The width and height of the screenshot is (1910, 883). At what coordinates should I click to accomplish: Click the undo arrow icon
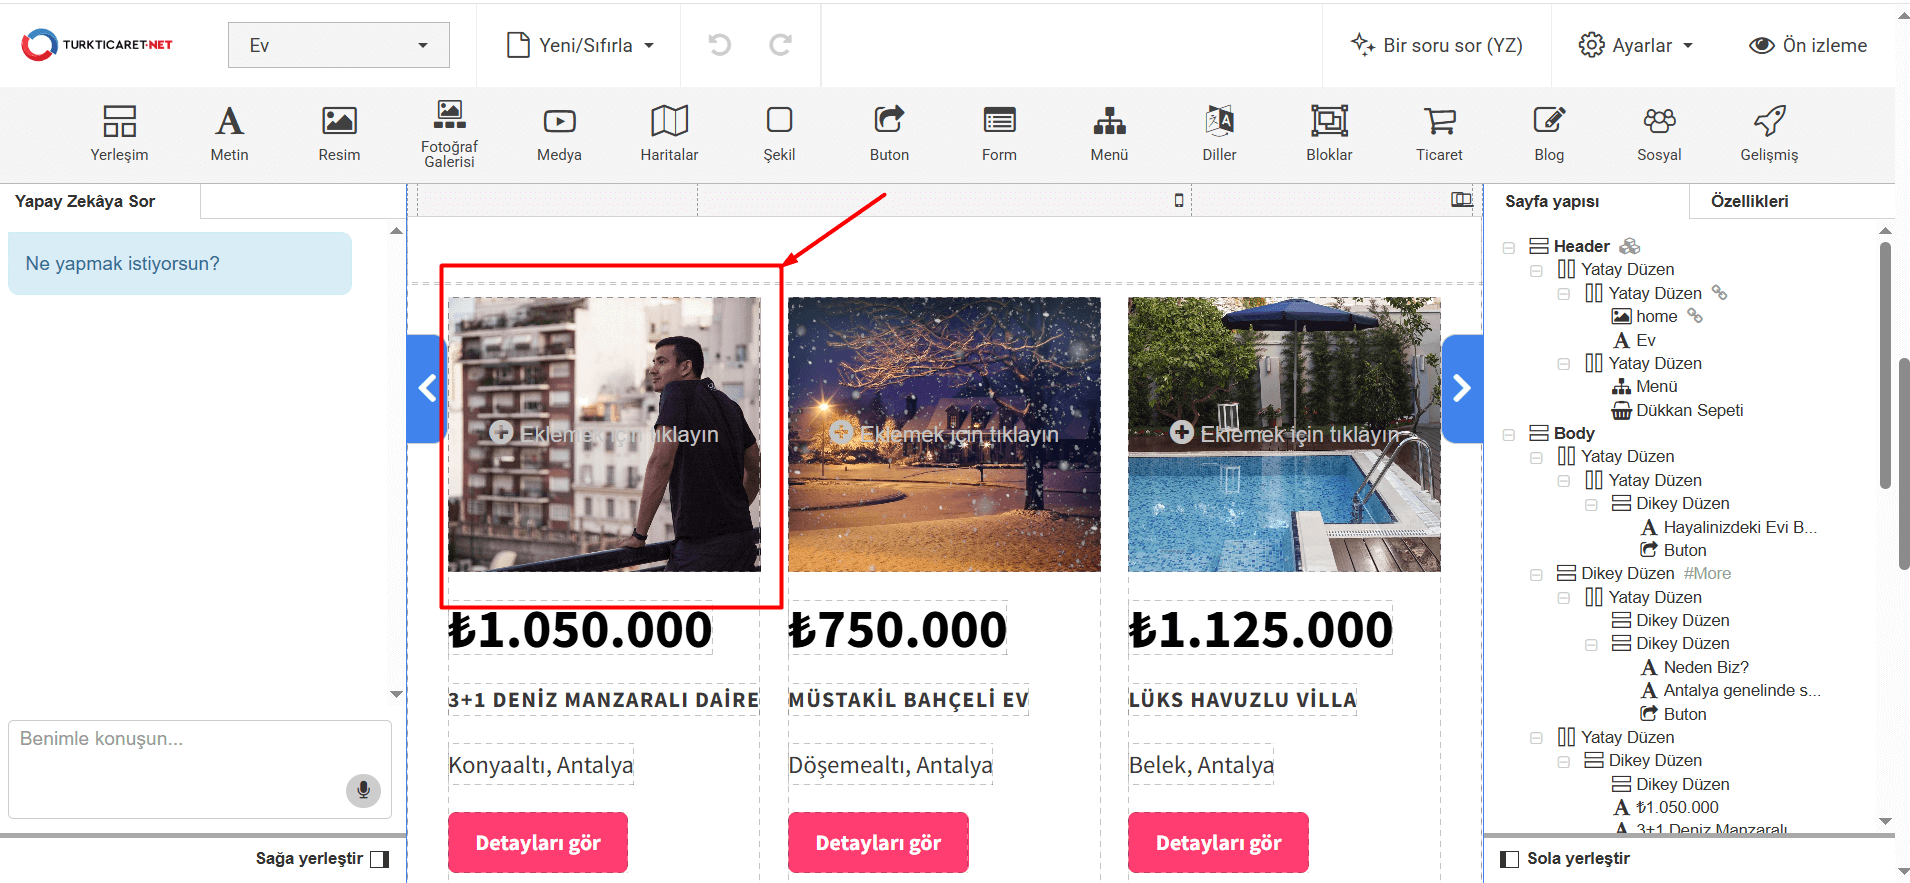click(x=719, y=45)
